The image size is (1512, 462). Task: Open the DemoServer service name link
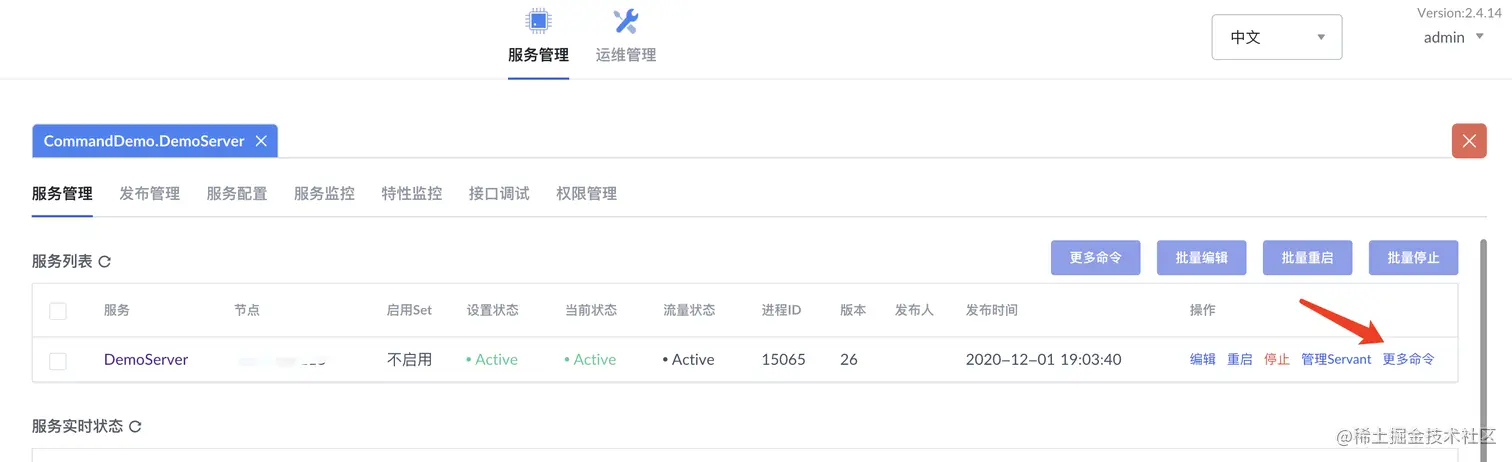[x=146, y=360]
